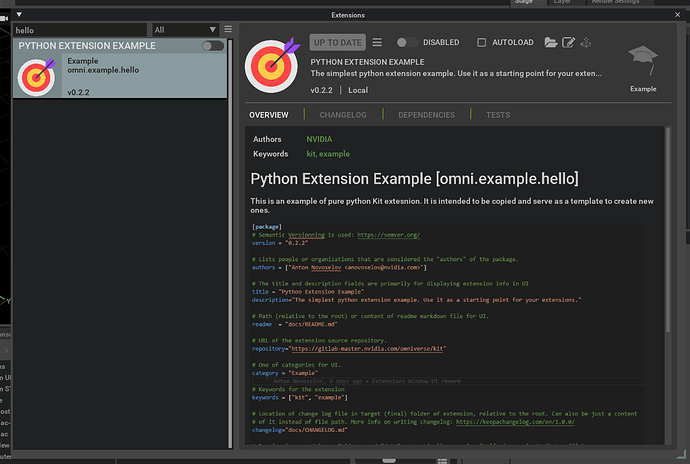
Task: Click 'category = "Example"' code line
Action: [x=285, y=373]
